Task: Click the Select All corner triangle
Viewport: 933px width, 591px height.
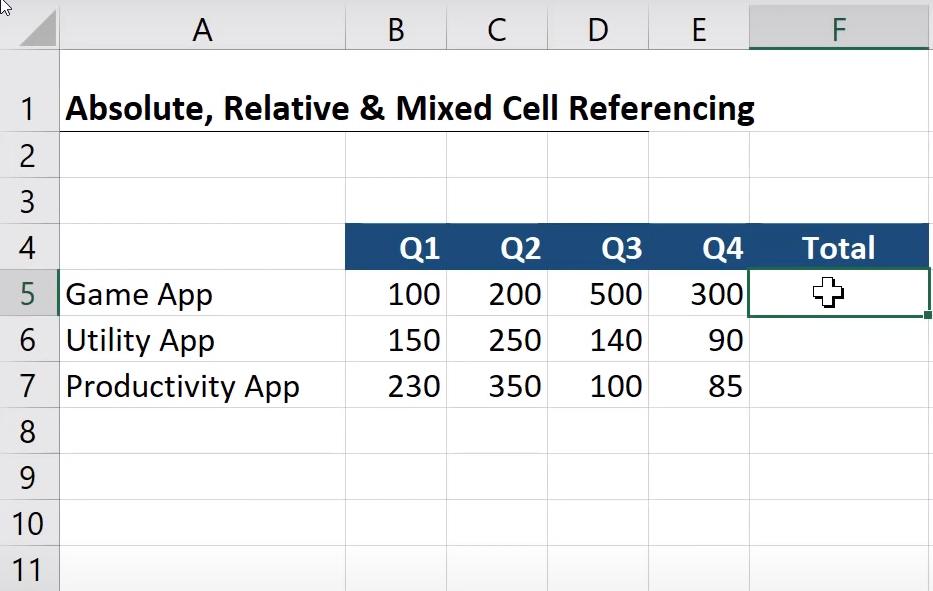Action: 38,29
